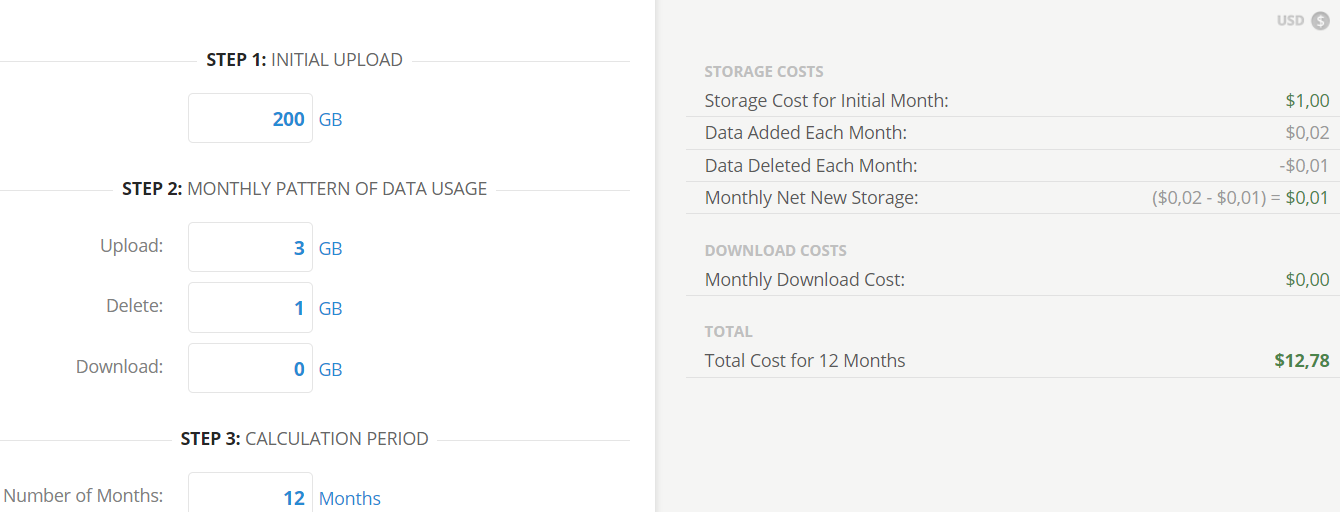Change the GB unit beside Delete
Image resolution: width=1340 pixels, height=512 pixels.
[330, 309]
